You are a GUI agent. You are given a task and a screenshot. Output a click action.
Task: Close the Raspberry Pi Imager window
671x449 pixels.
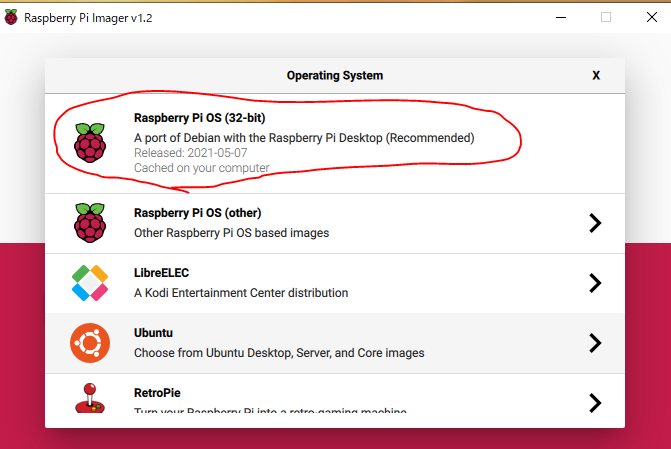pyautogui.click(x=652, y=17)
